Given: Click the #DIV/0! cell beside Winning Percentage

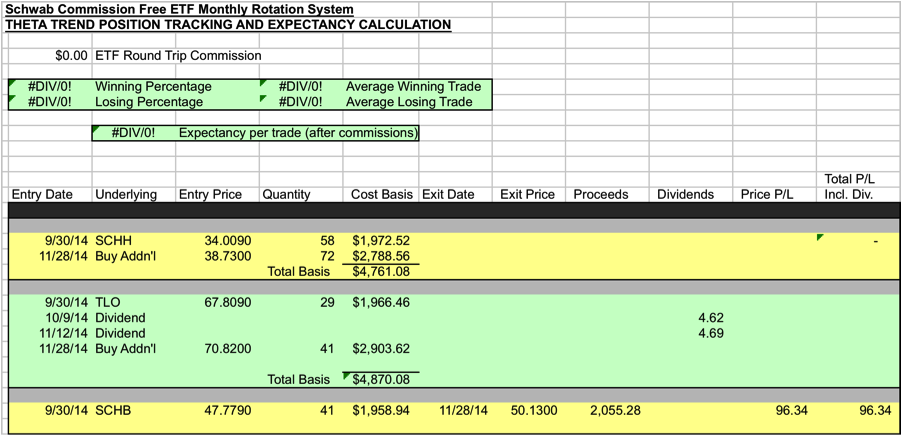Looking at the screenshot, I should pyautogui.click(x=50, y=87).
